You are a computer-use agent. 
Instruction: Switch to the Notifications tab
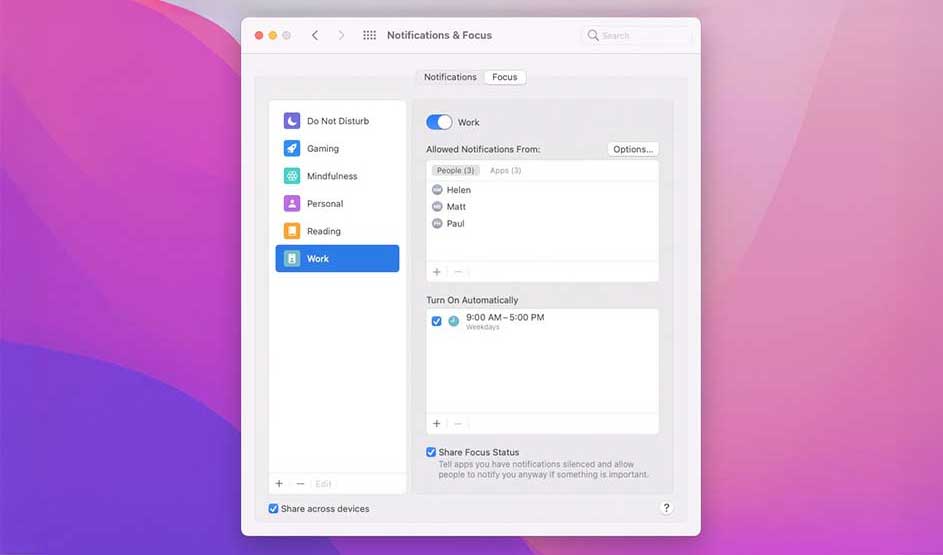pos(450,77)
